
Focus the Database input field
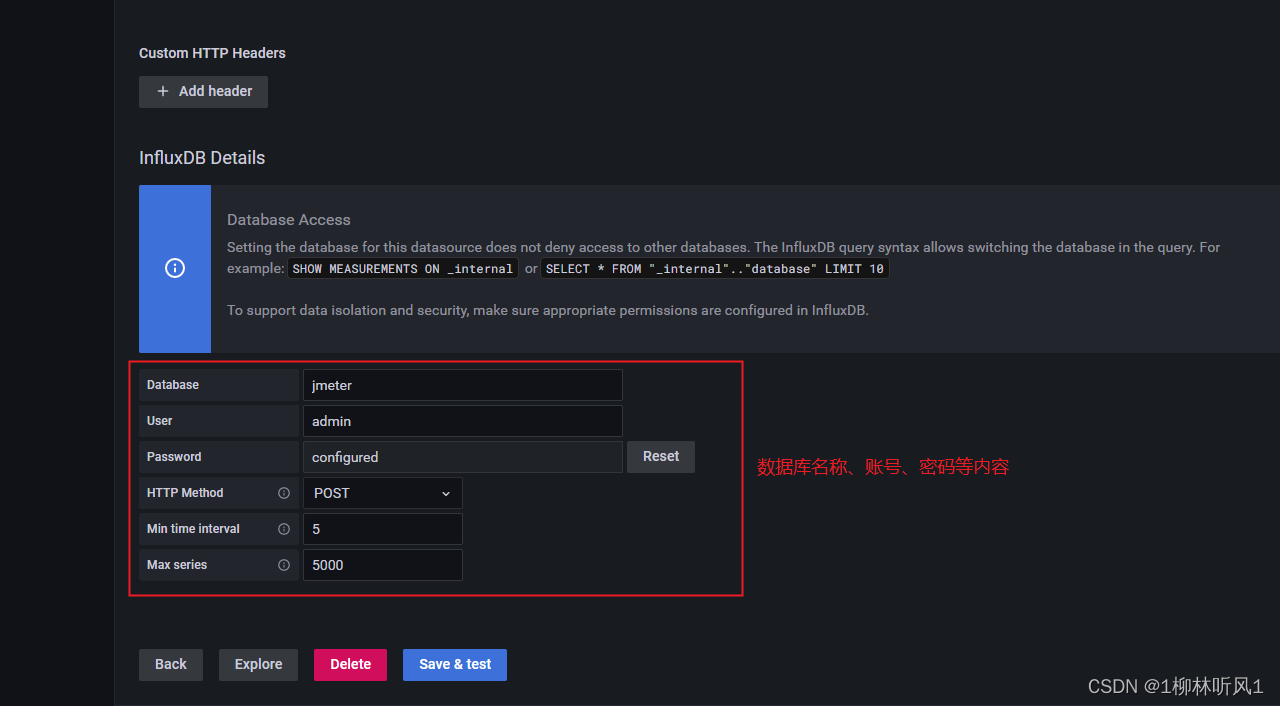click(463, 385)
